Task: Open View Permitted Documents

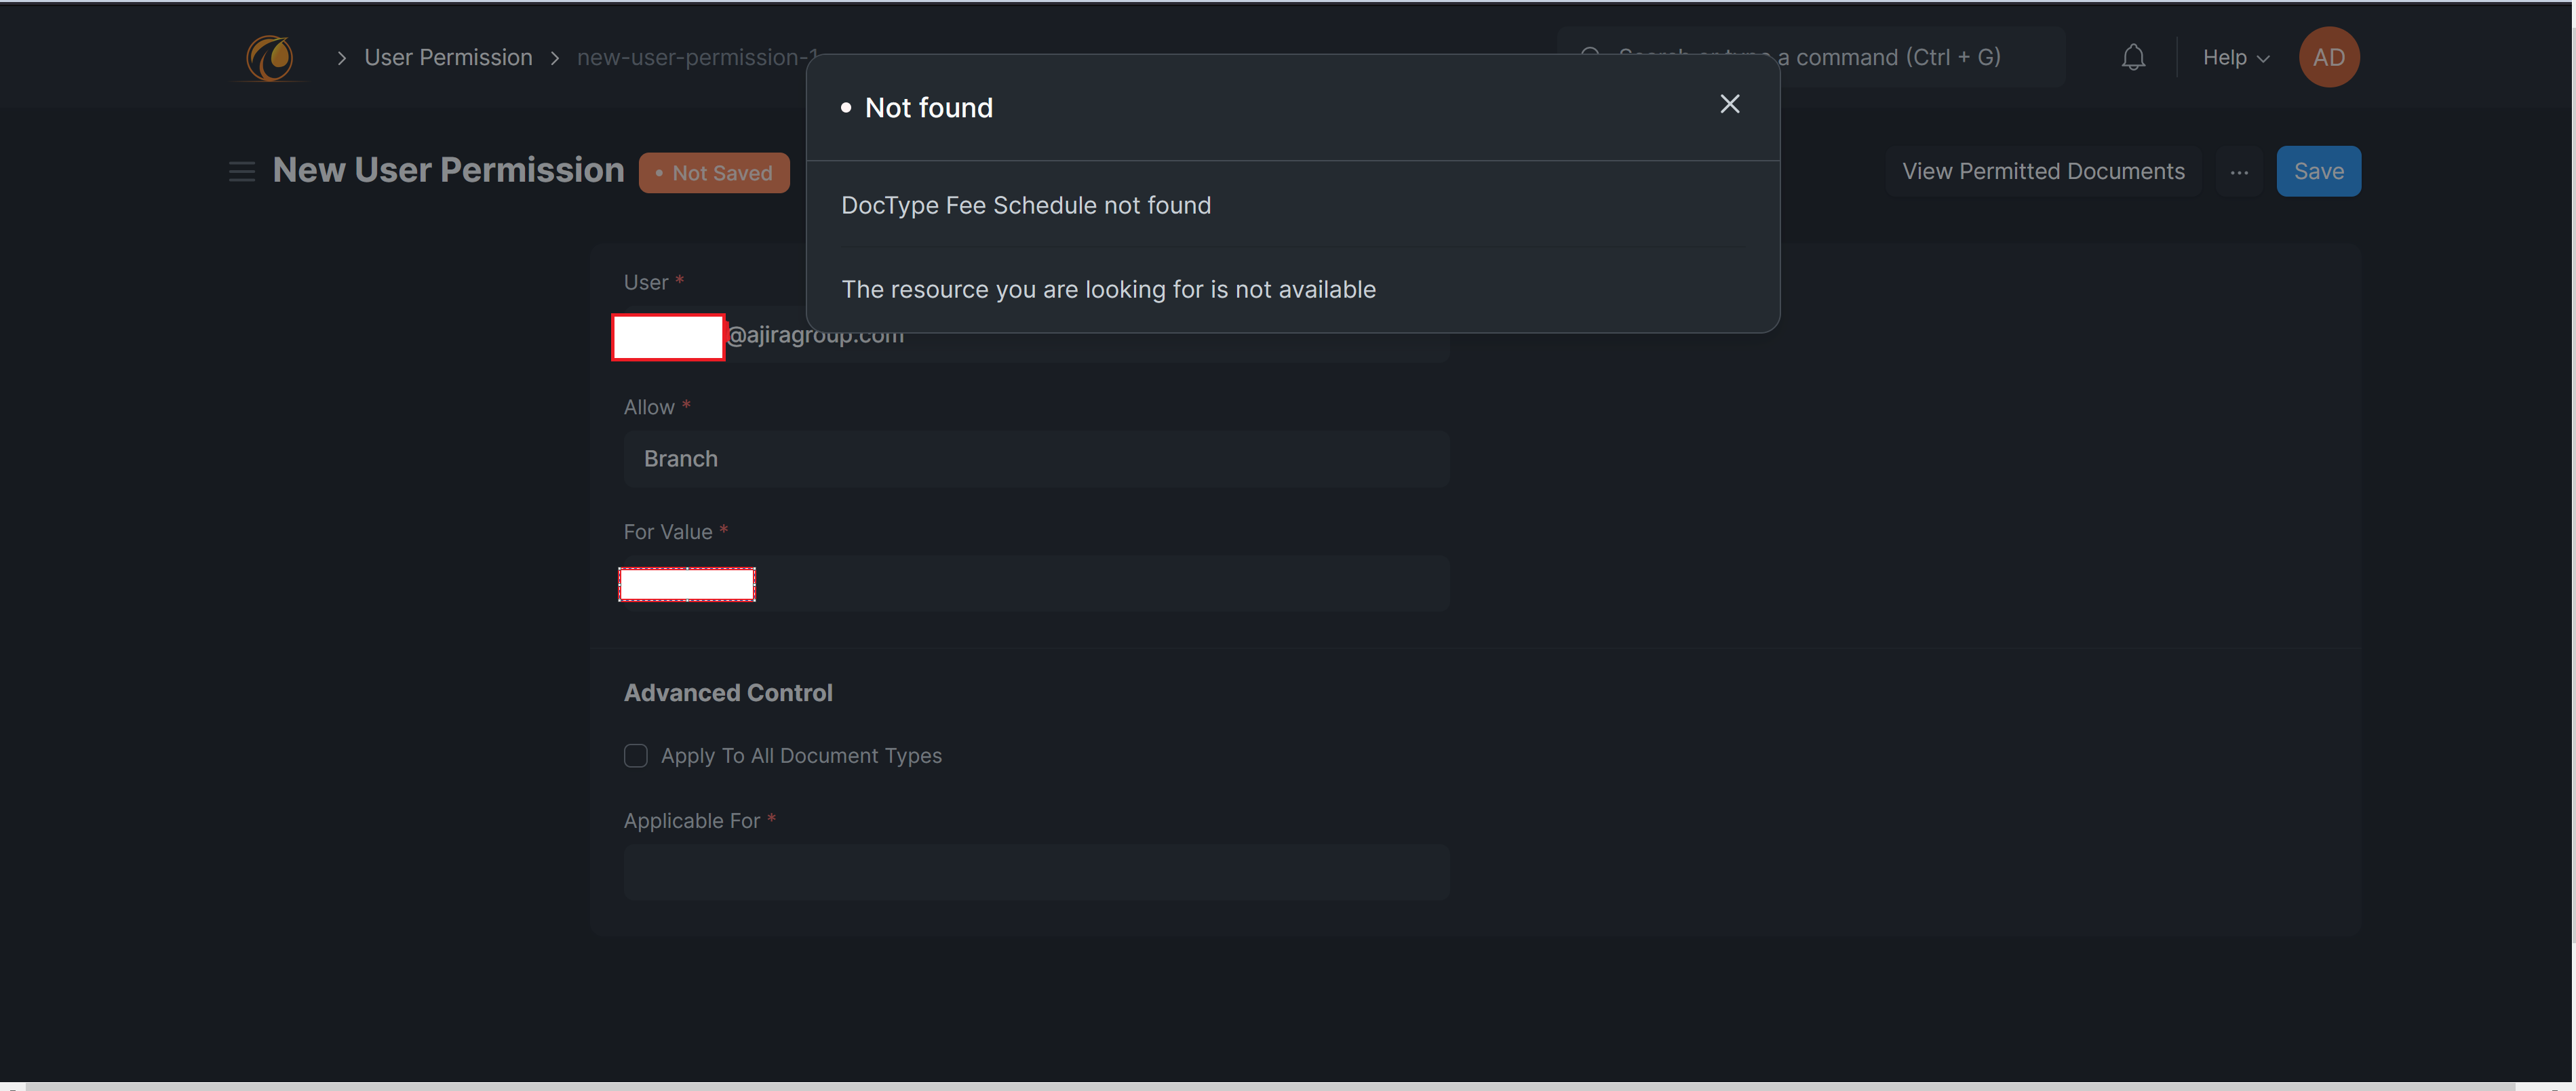Action: pos(2044,171)
